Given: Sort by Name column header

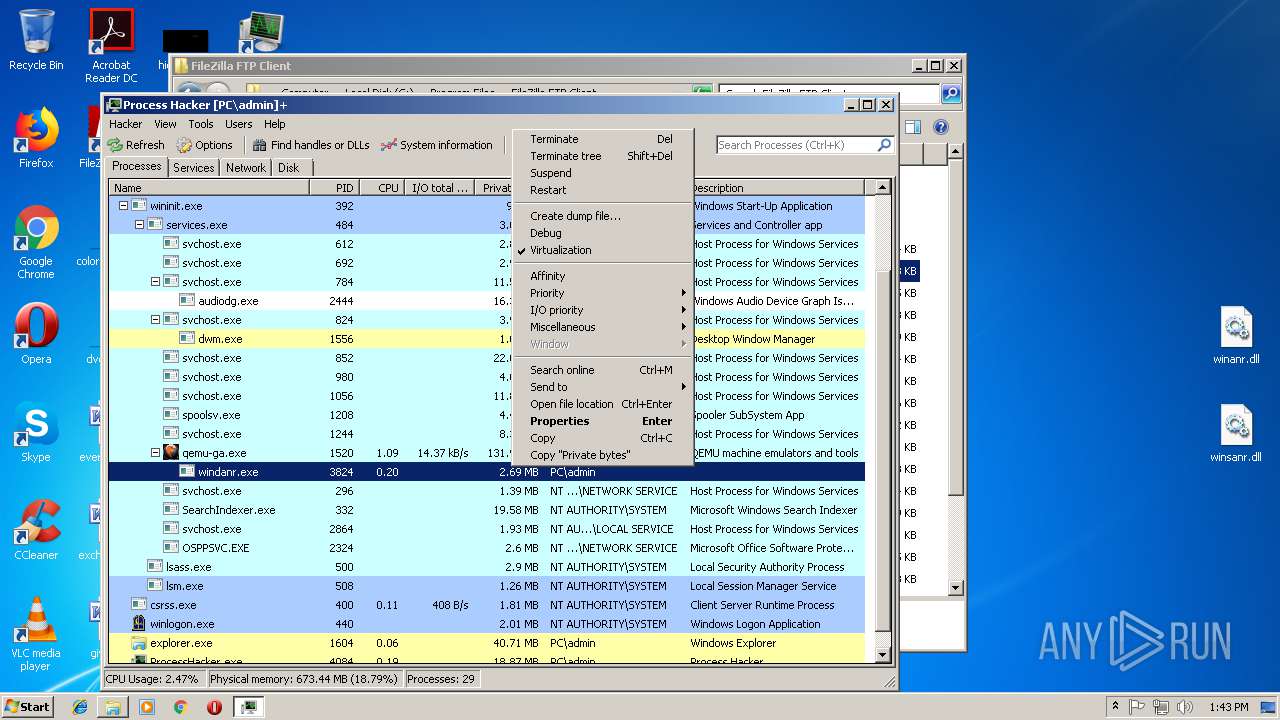Looking at the screenshot, I should pos(209,188).
